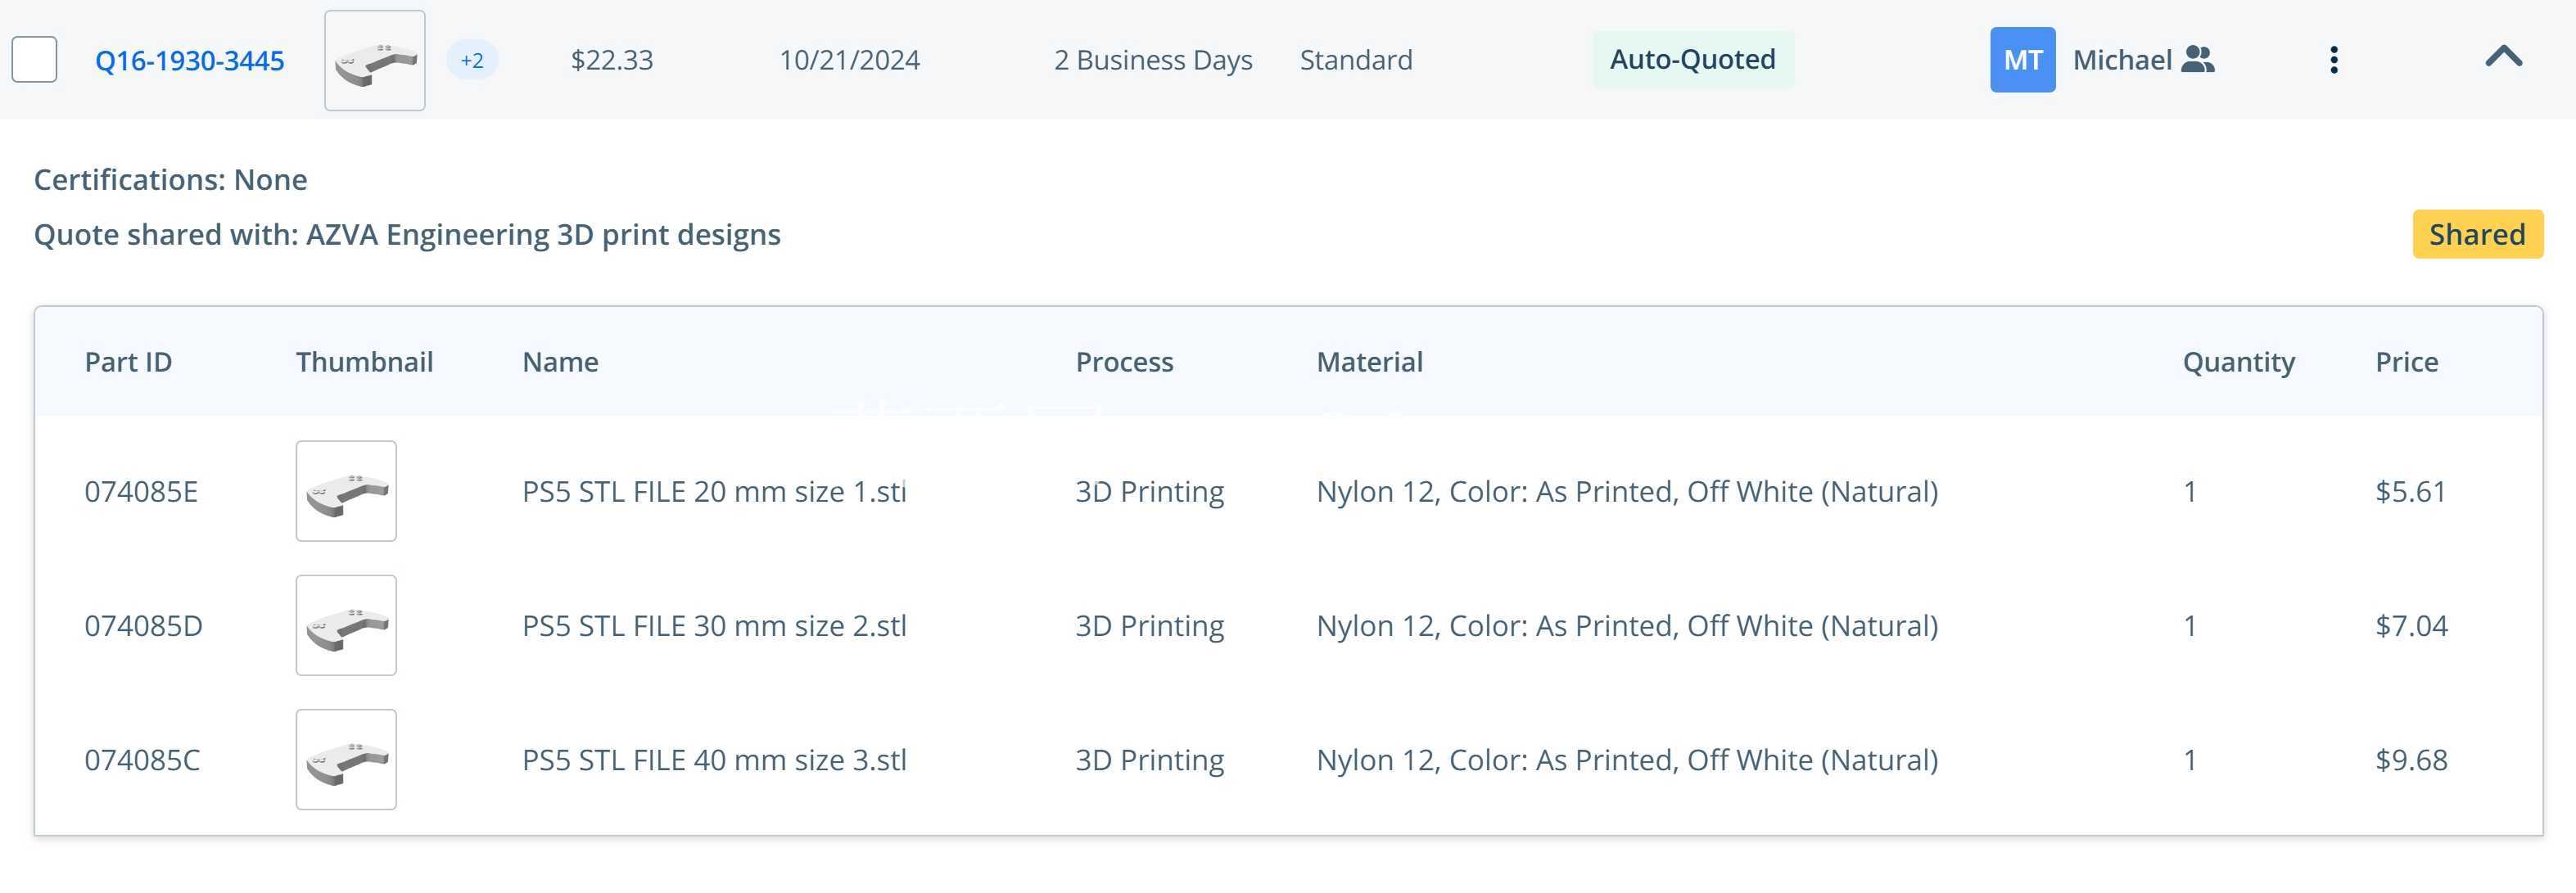The width and height of the screenshot is (2576, 893).
Task: Click the quote date 10/21/2024
Action: click(849, 60)
